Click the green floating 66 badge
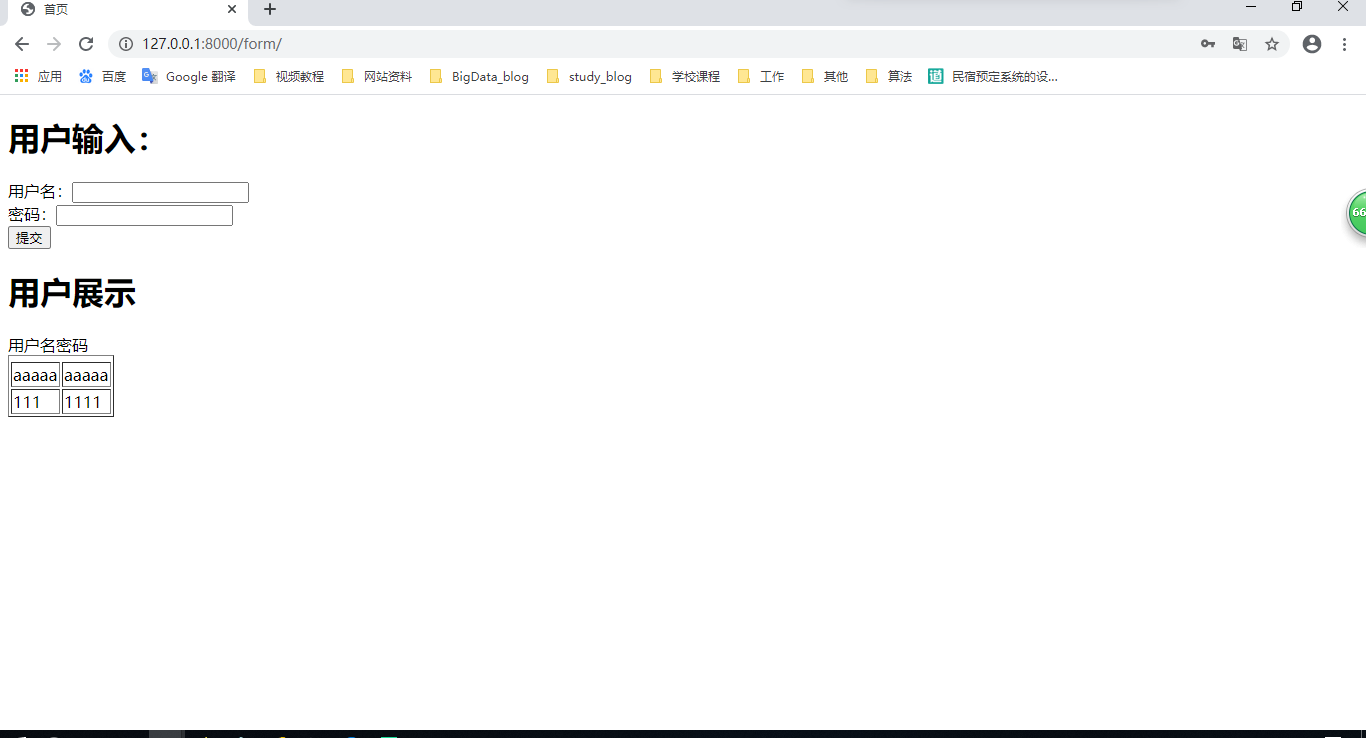The height and width of the screenshot is (738, 1366). click(x=1357, y=213)
